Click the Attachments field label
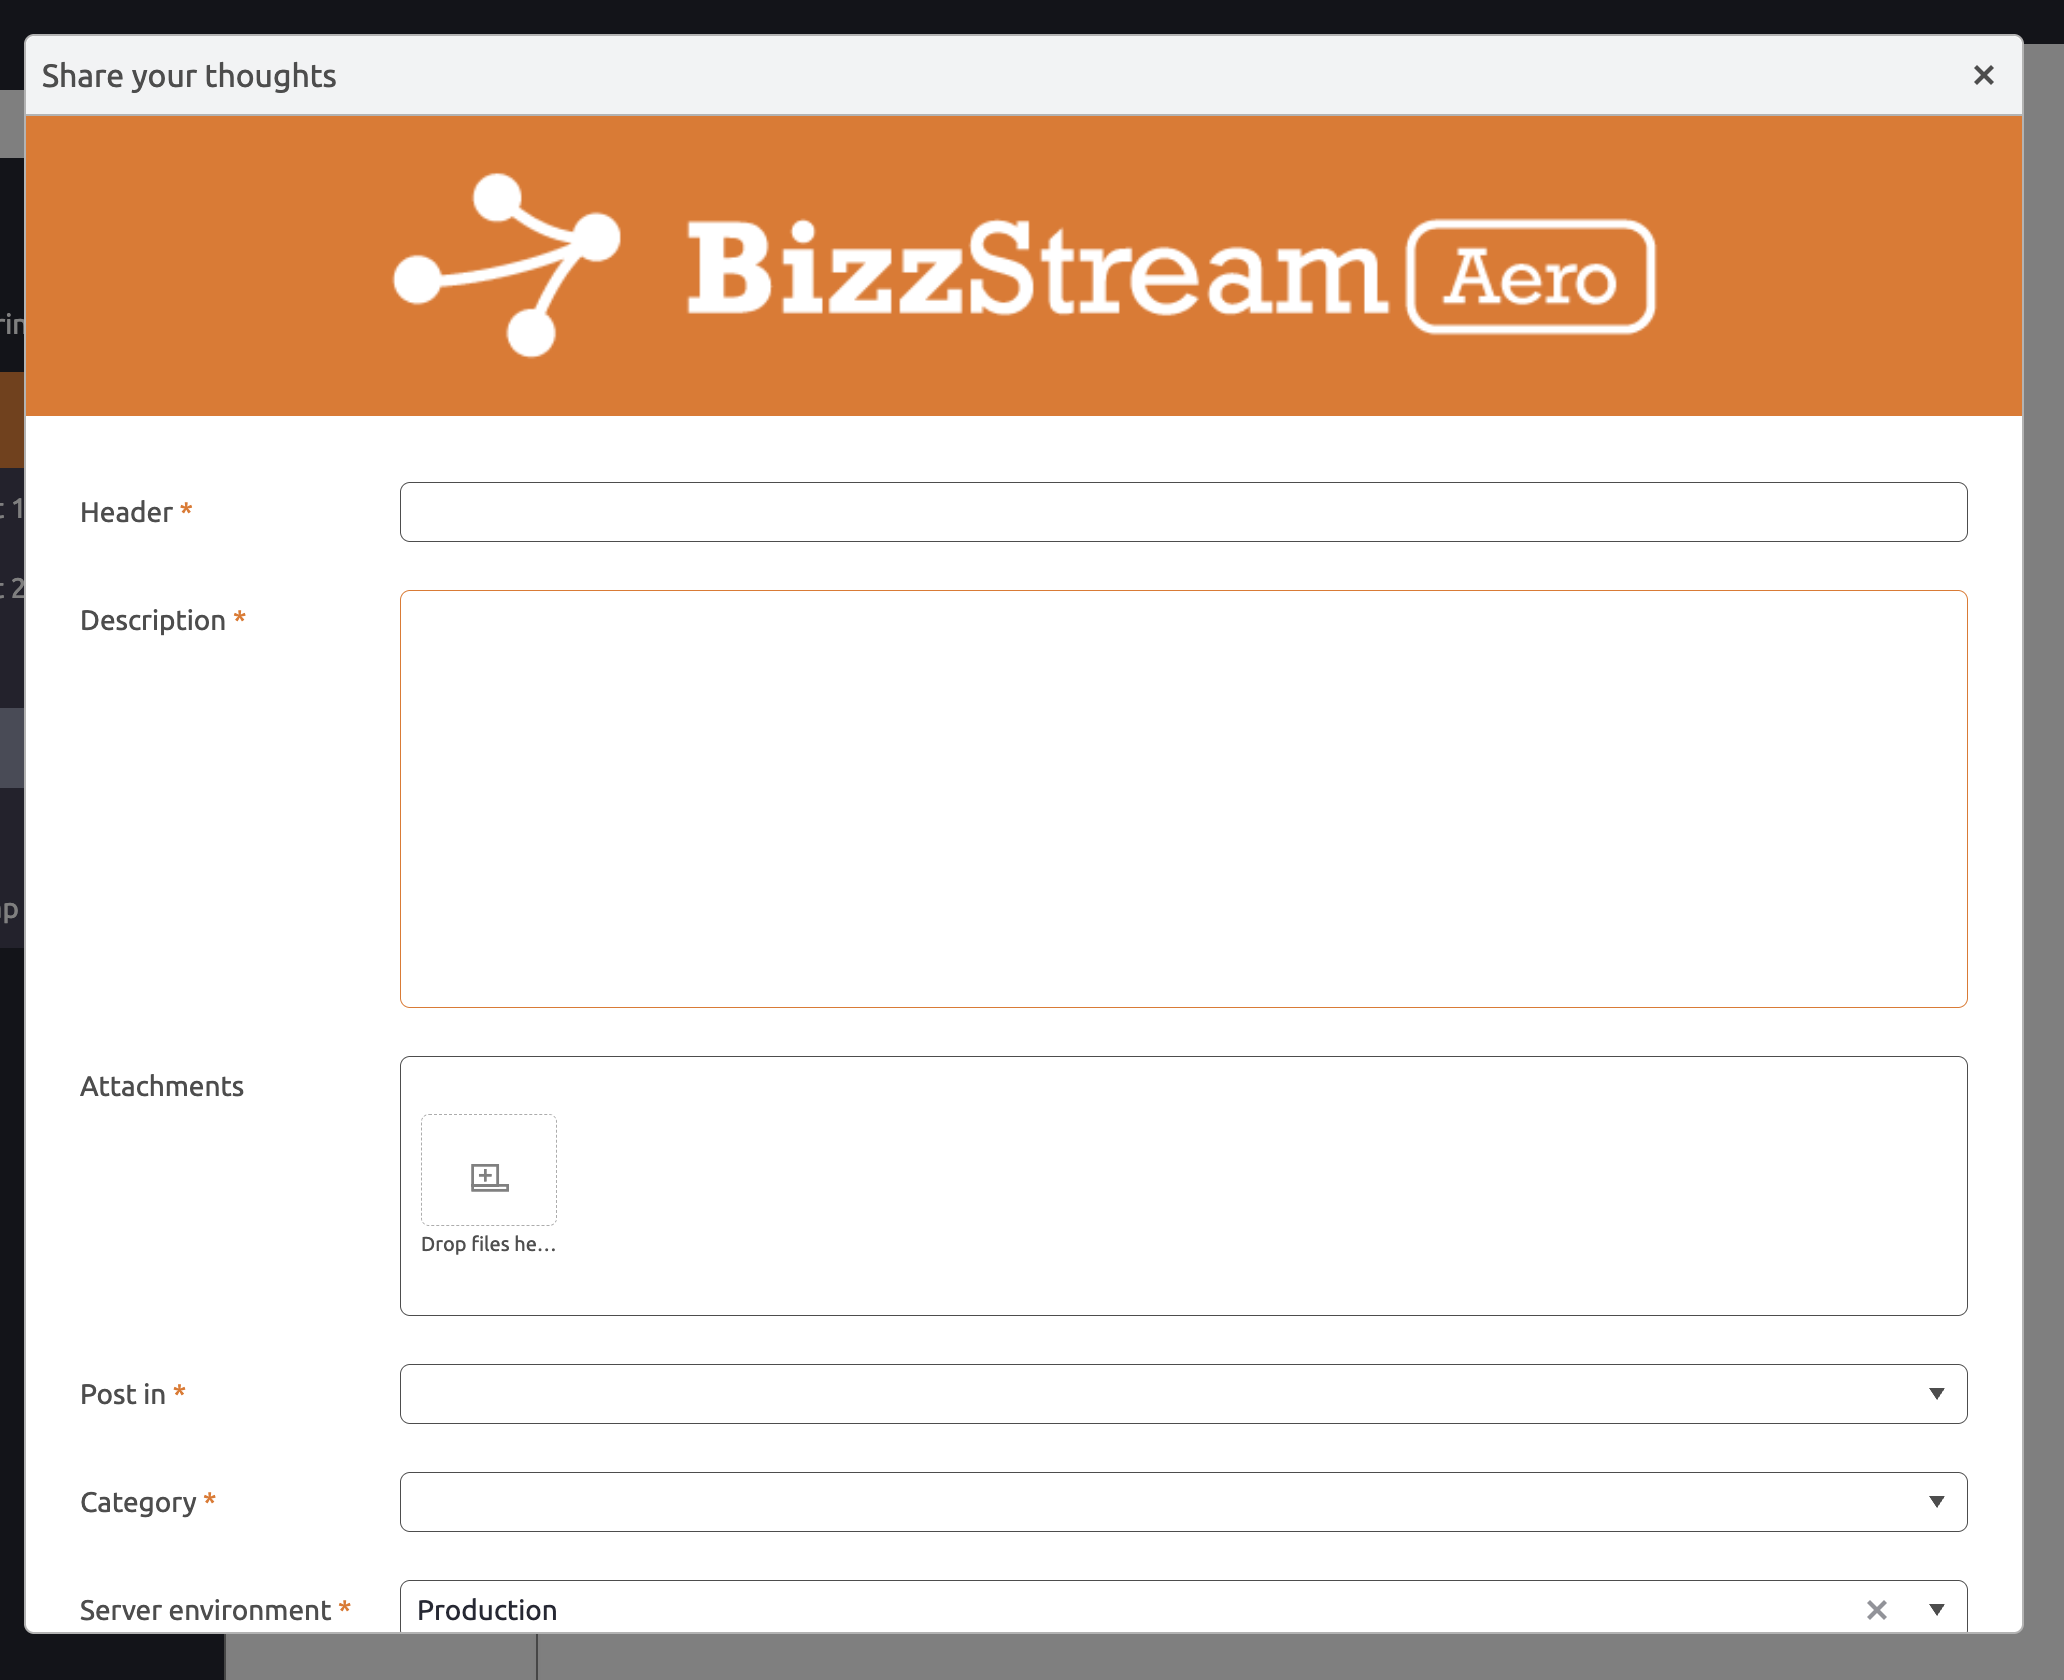The width and height of the screenshot is (2064, 1680). coord(162,1086)
